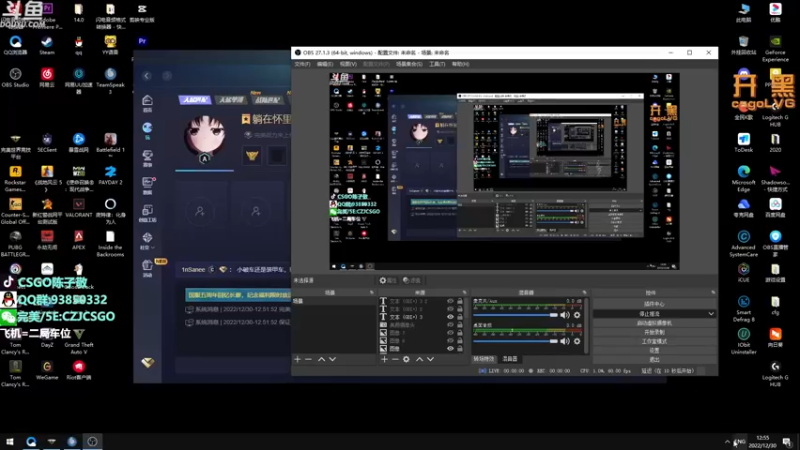This screenshot has width=800, height=450.
Task: Open the Windows Start menu
Action: (x=10, y=441)
